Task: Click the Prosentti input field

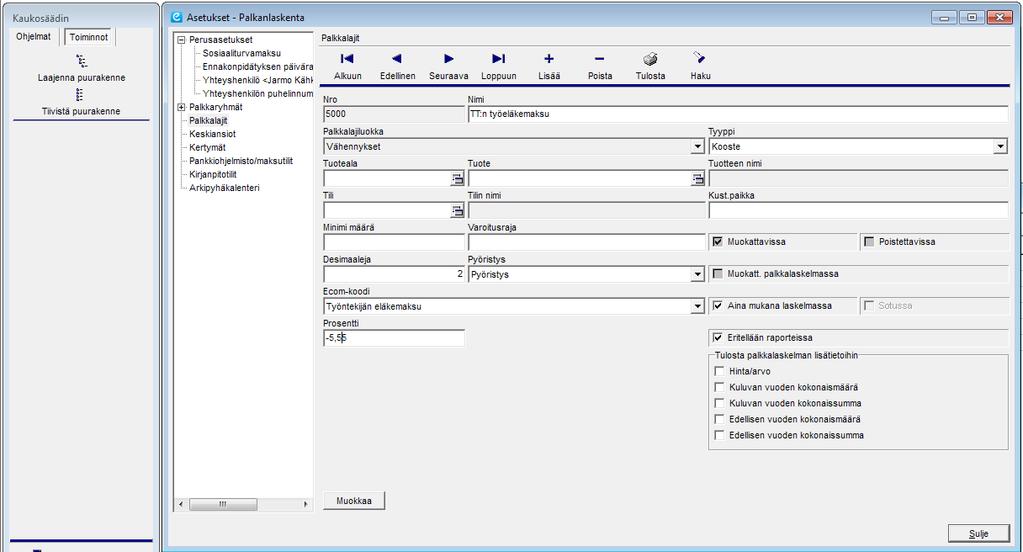Action: [393, 338]
